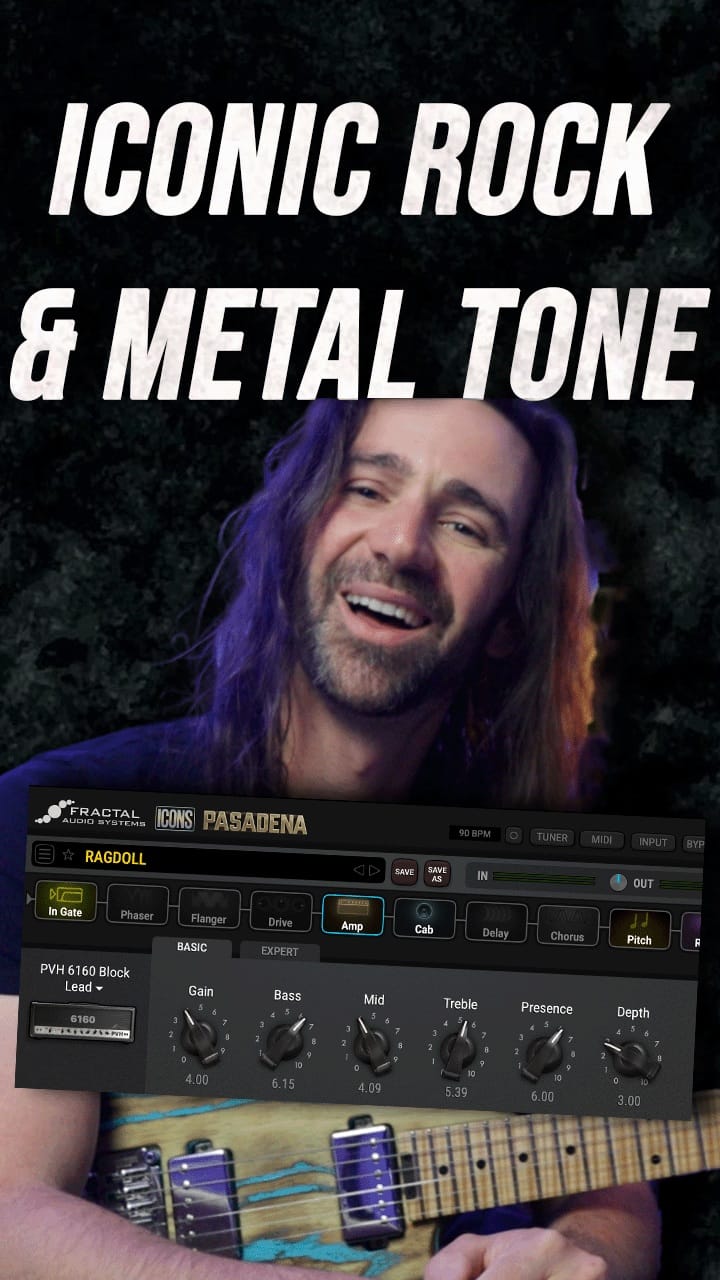Click the Bass value 6.15
The width and height of the screenshot is (720, 1280).
pos(283,1084)
